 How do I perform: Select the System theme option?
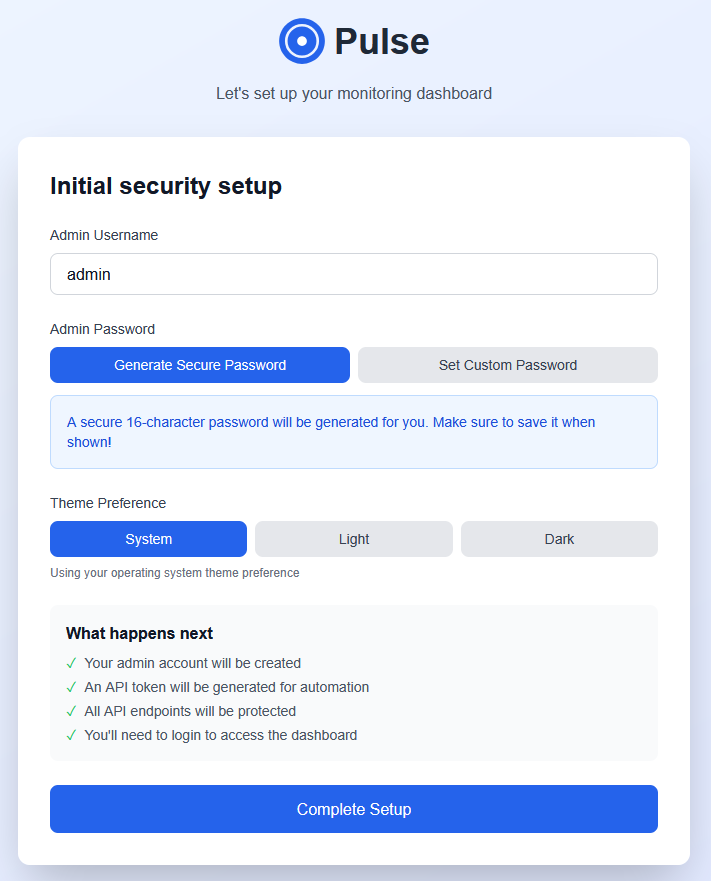click(x=148, y=539)
